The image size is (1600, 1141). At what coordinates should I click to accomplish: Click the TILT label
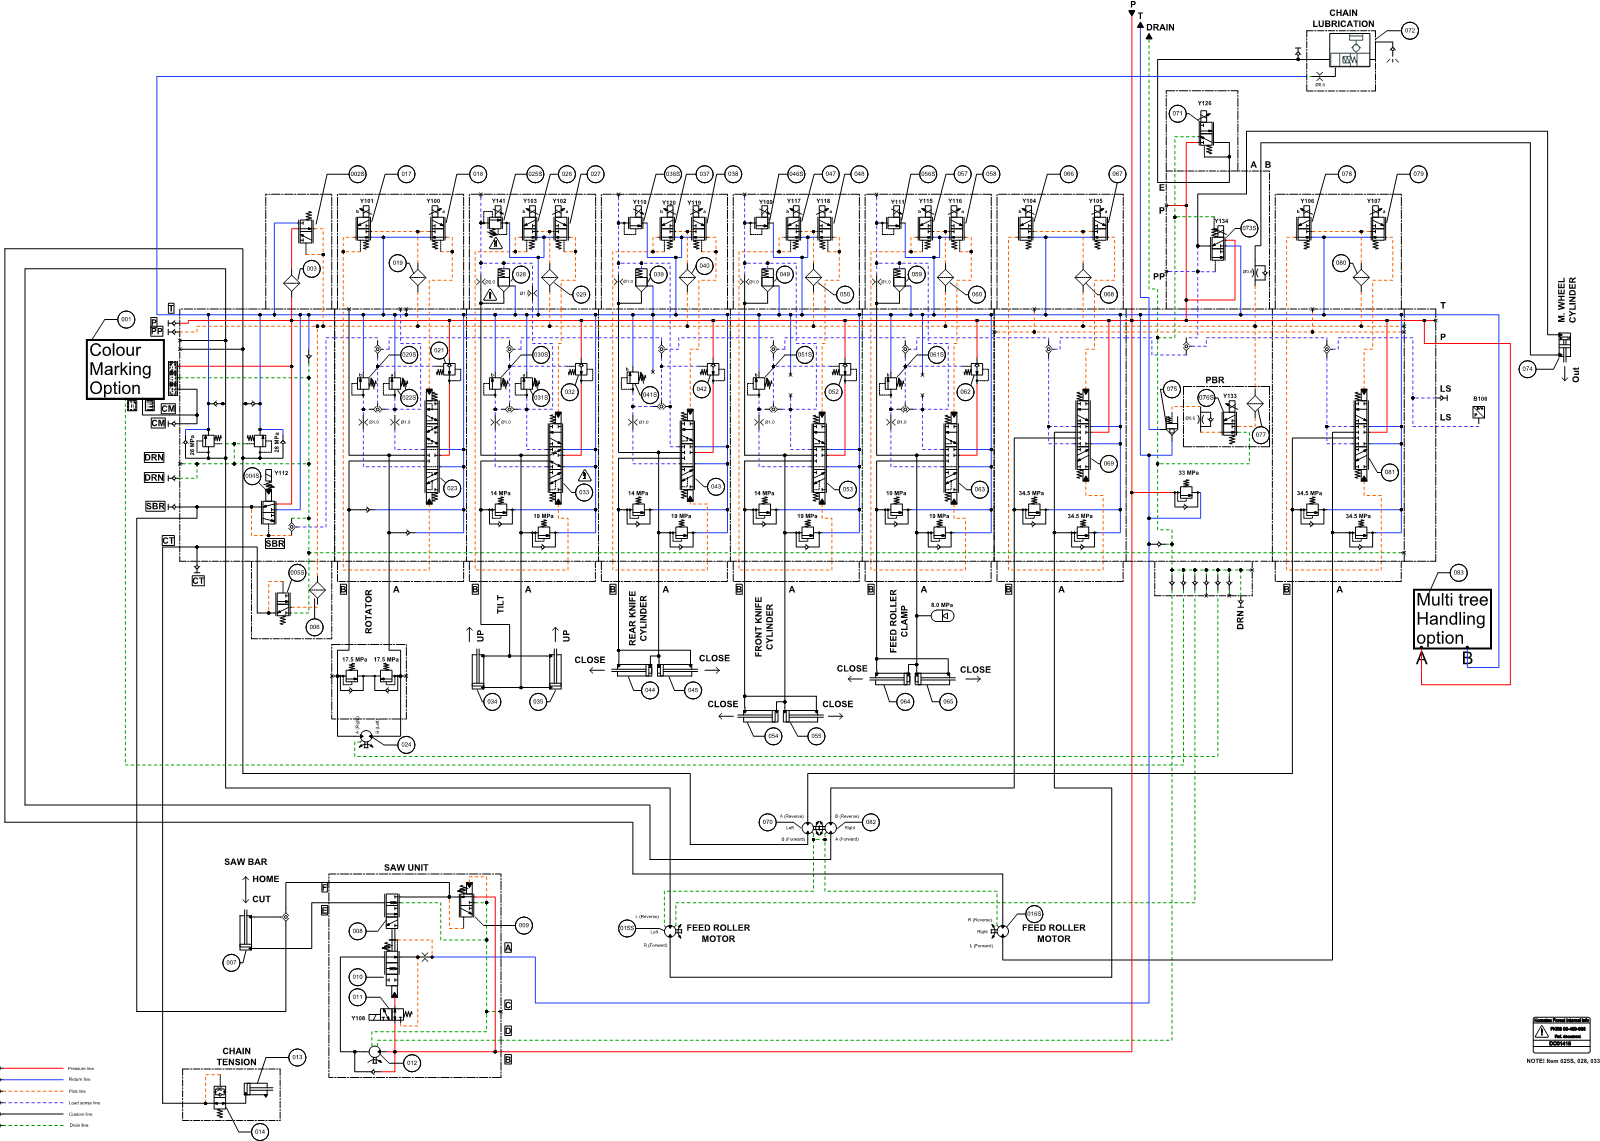point(501,604)
